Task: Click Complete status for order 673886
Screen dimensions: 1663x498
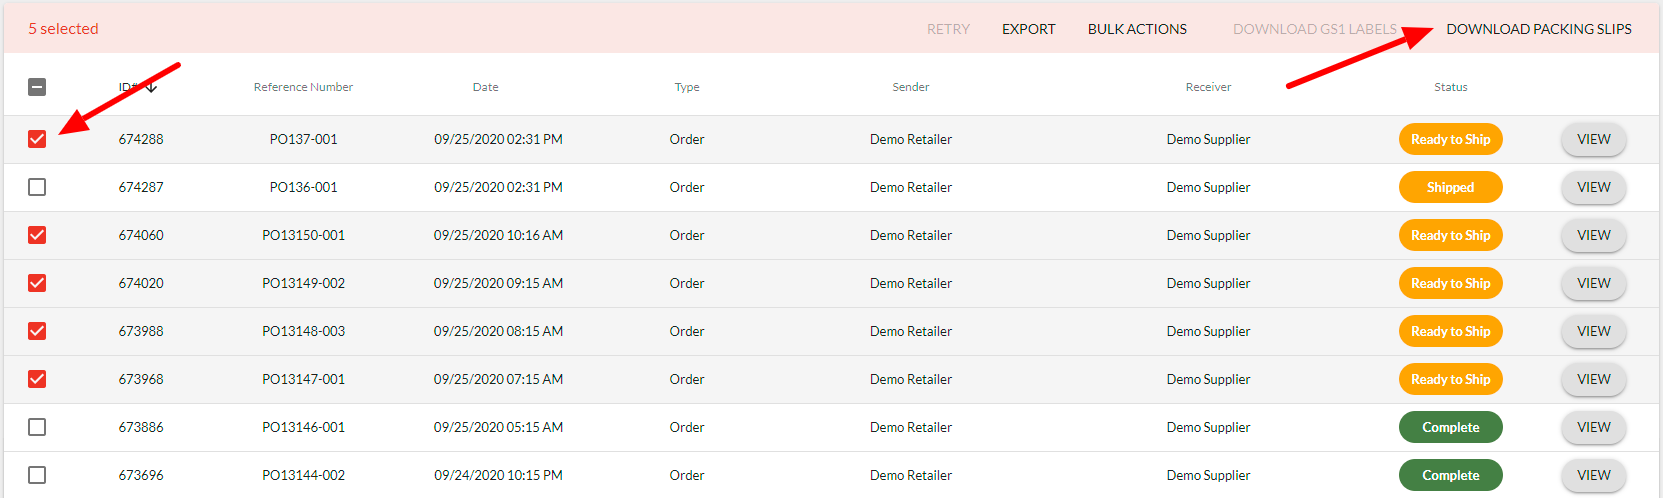Action: click(x=1450, y=427)
